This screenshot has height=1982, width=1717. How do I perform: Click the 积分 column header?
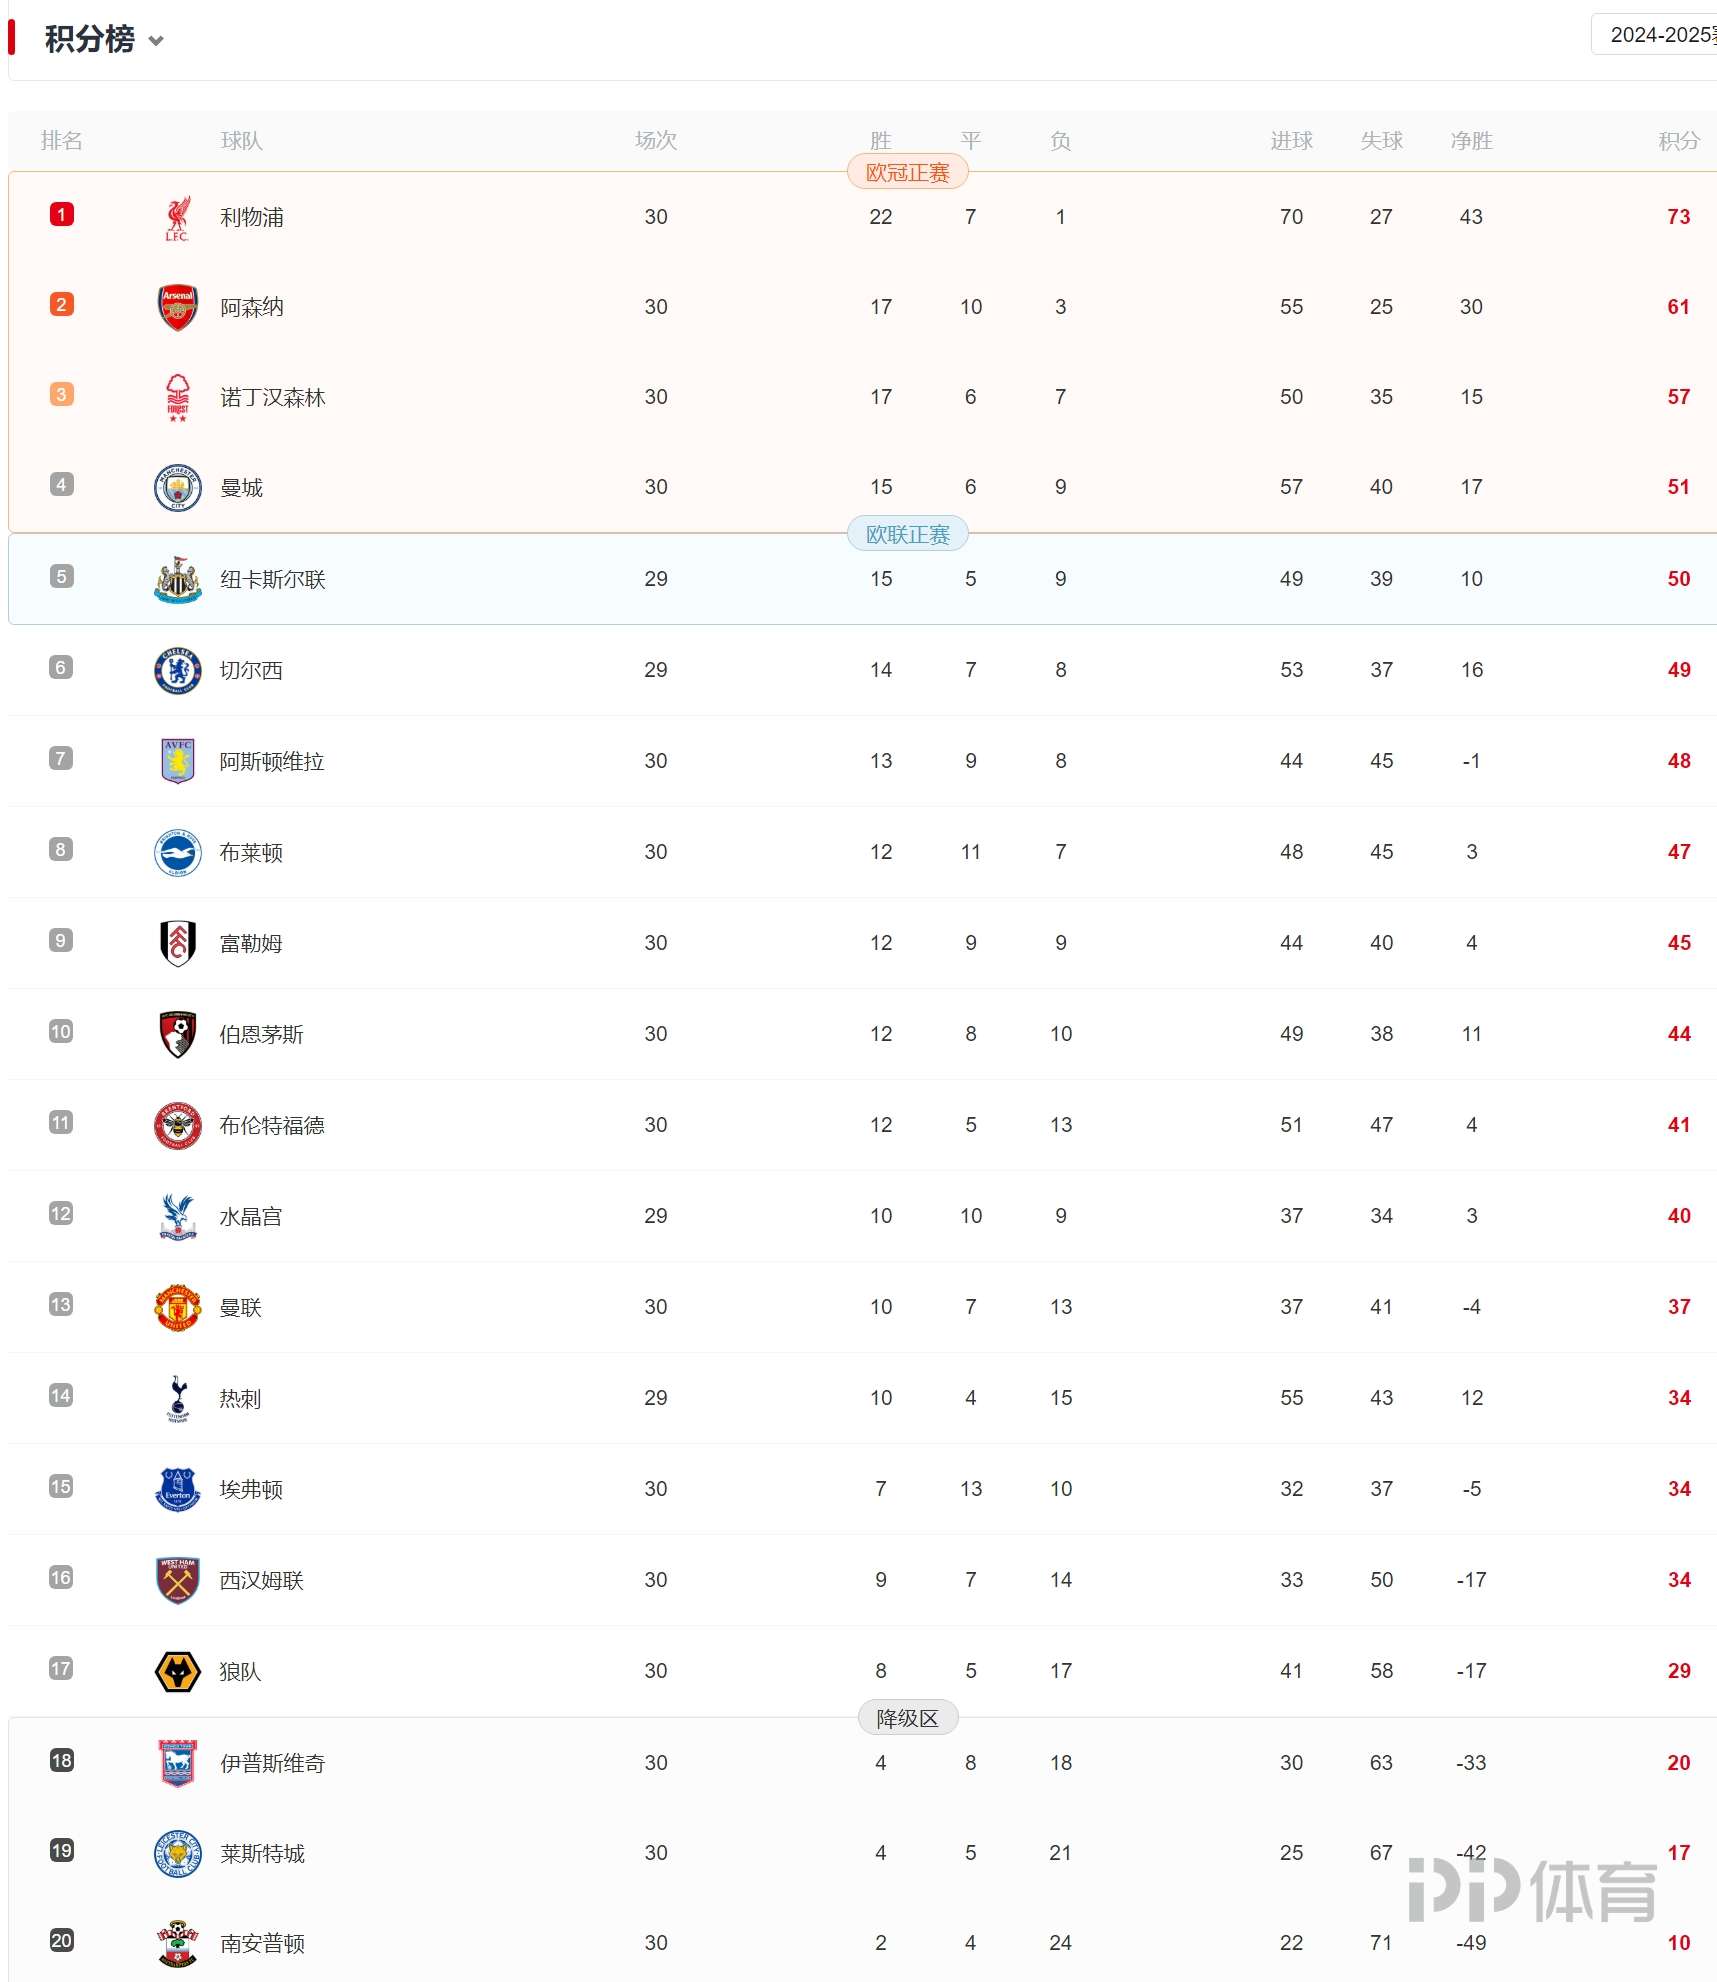point(1678,141)
